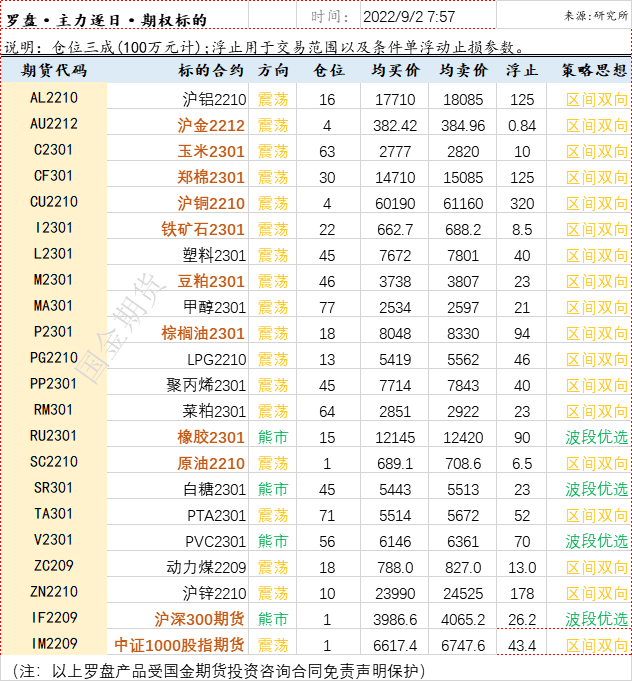The width and height of the screenshot is (632, 681).
Task: Select contract name 橡胶2301
Action: click(211, 438)
